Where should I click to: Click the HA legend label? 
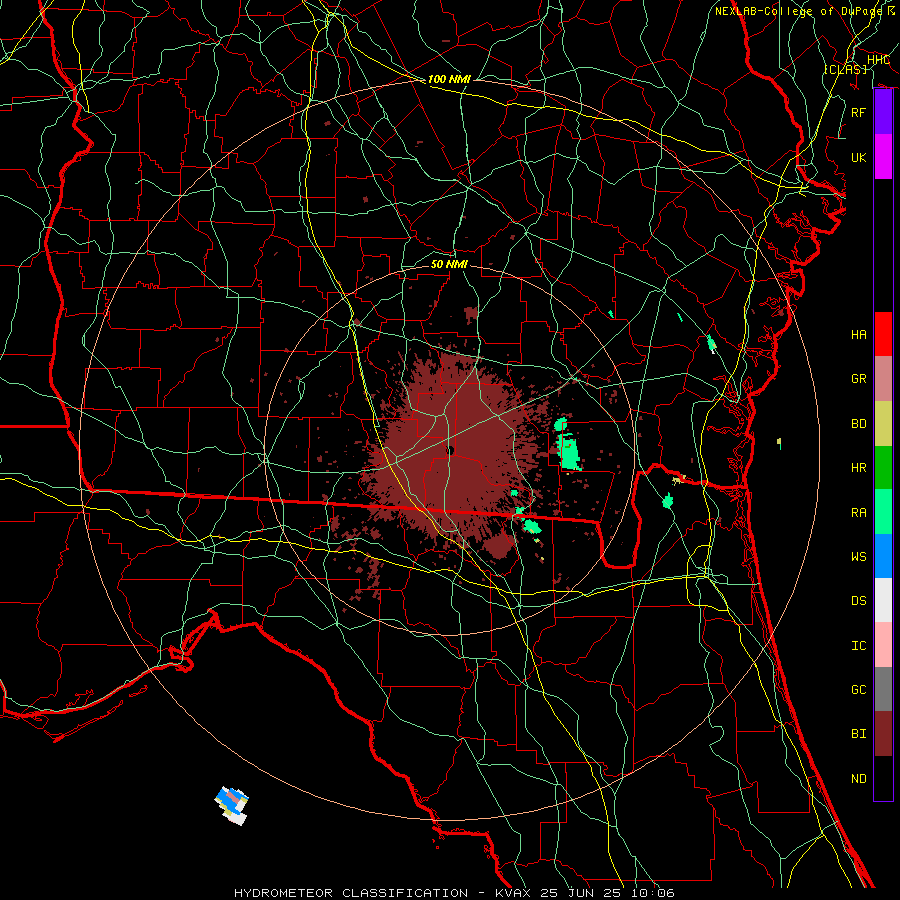click(x=858, y=335)
